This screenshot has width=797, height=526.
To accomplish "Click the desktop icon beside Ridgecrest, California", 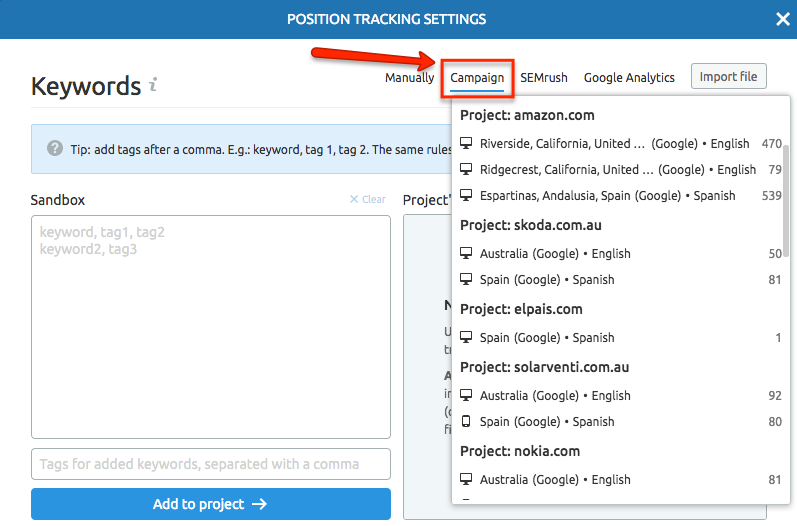I will 466,169.
